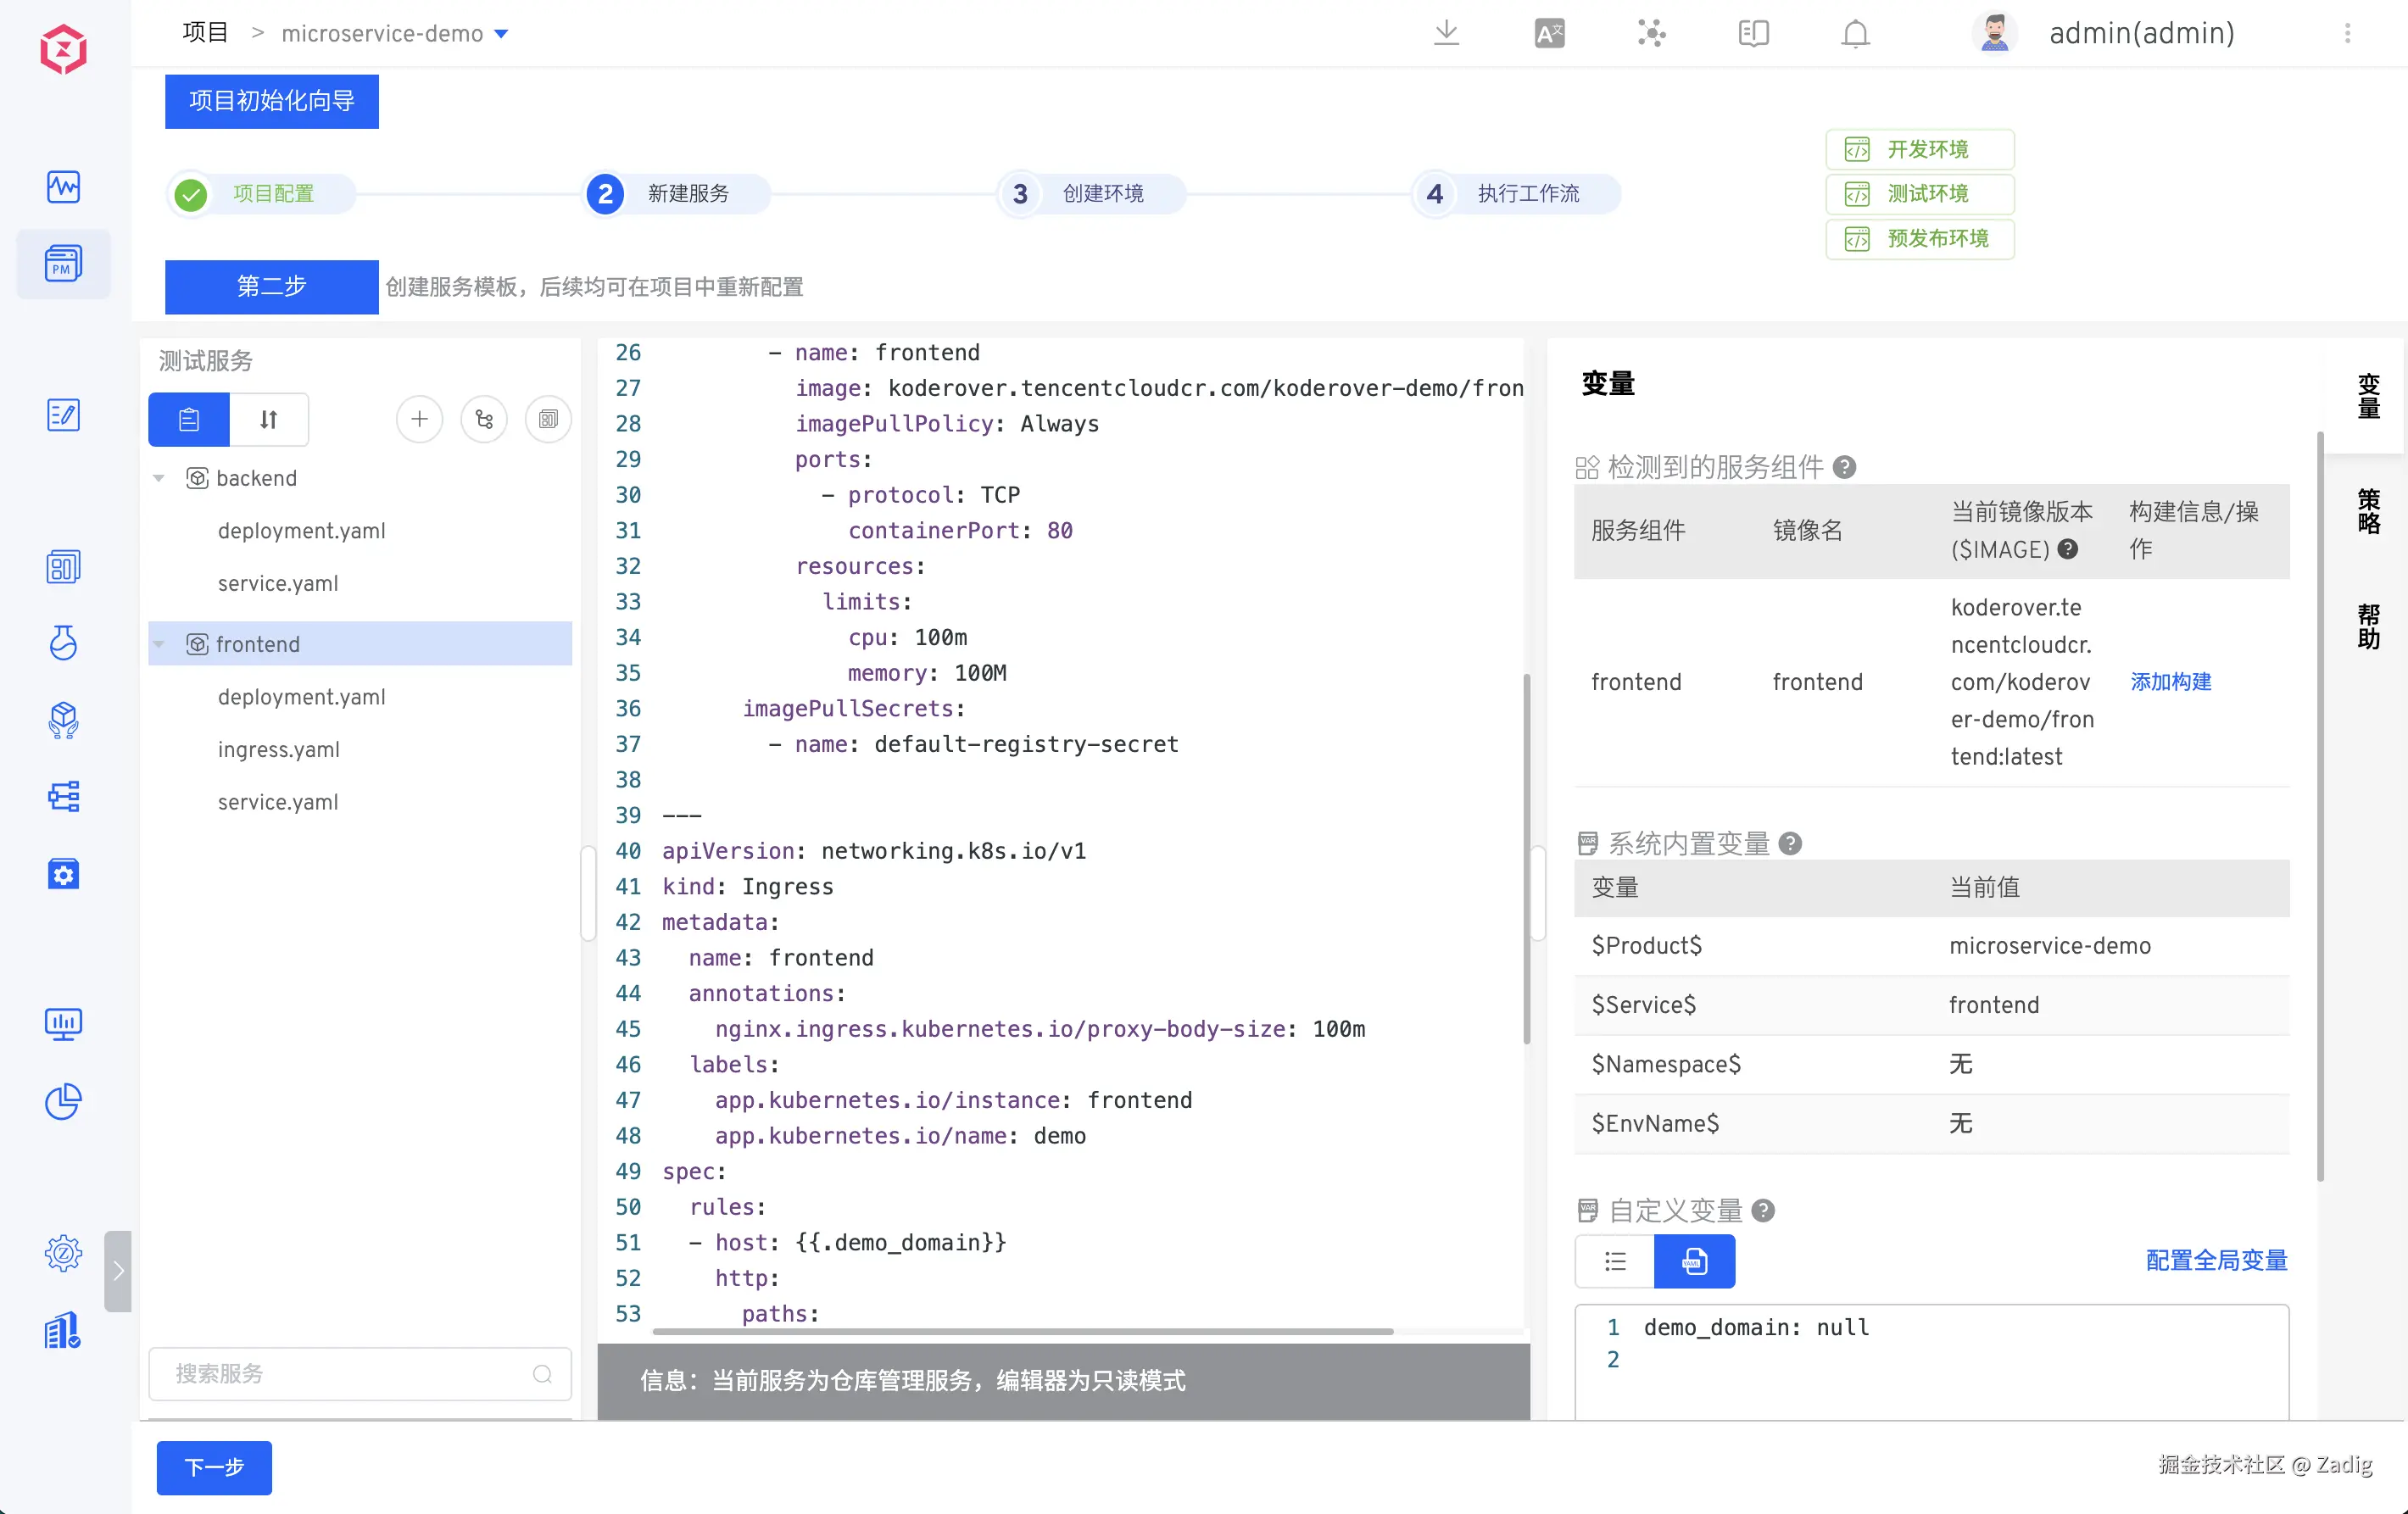Switch custom variables to list view
Screen dimensions: 2408x1514
tap(1615, 1261)
